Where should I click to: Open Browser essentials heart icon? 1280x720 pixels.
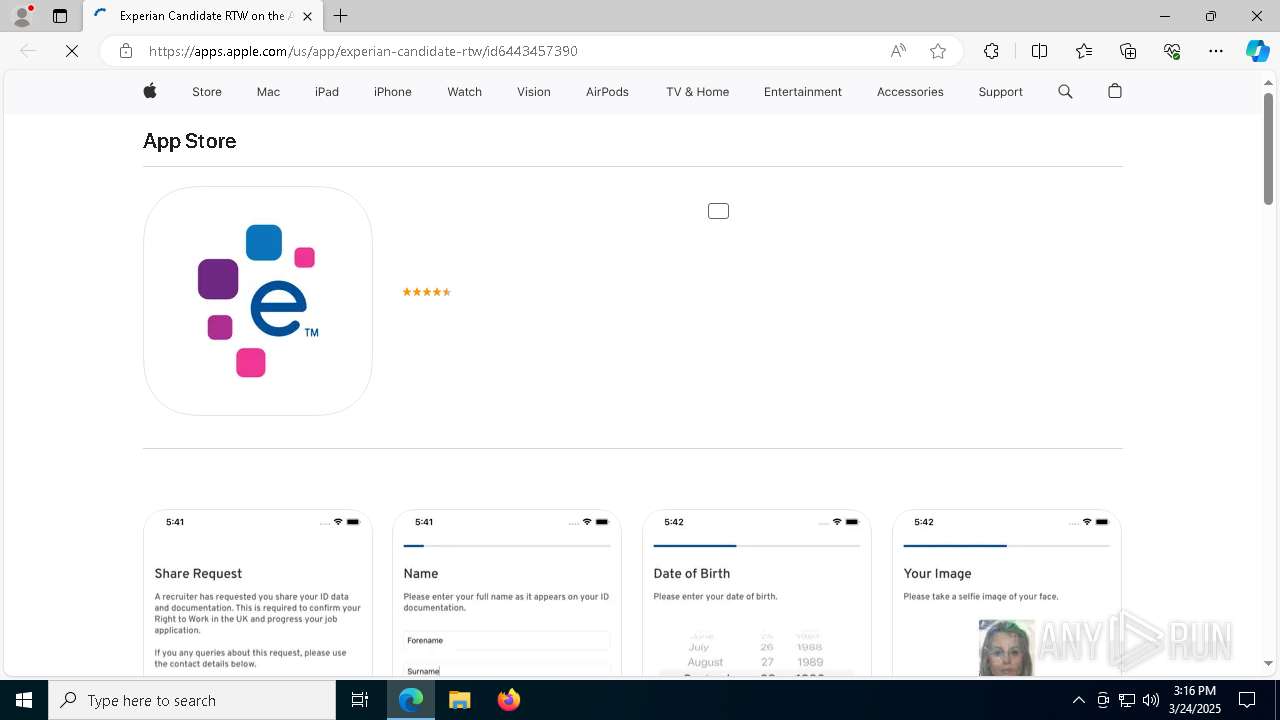pyautogui.click(x=1172, y=51)
